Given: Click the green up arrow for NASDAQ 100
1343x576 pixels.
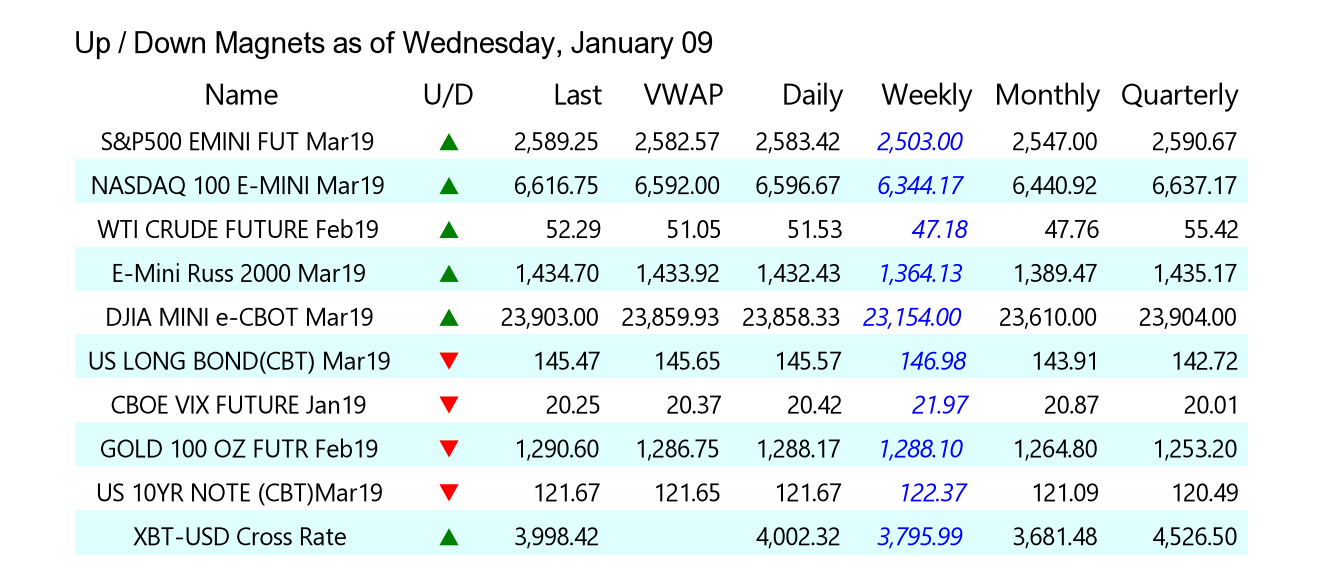Looking at the screenshot, I should (448, 186).
